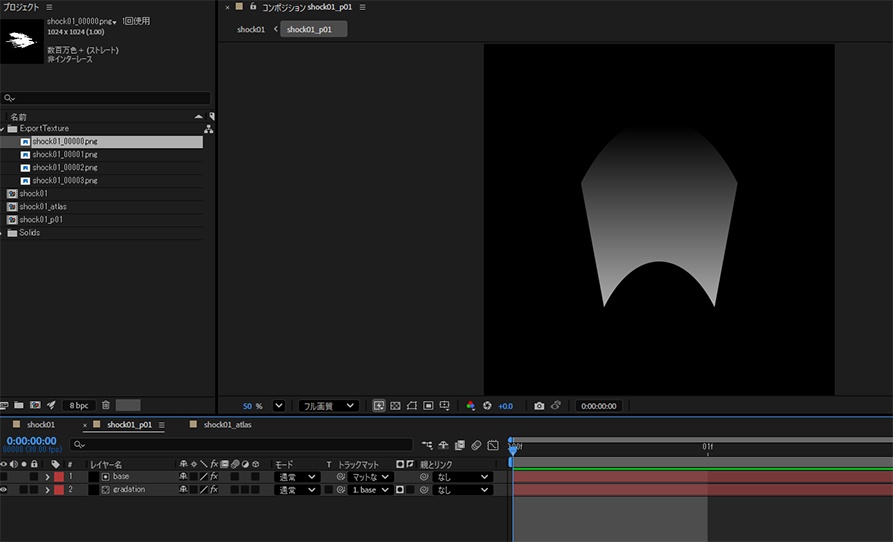Toggle transparency grid in viewer

click(x=395, y=406)
